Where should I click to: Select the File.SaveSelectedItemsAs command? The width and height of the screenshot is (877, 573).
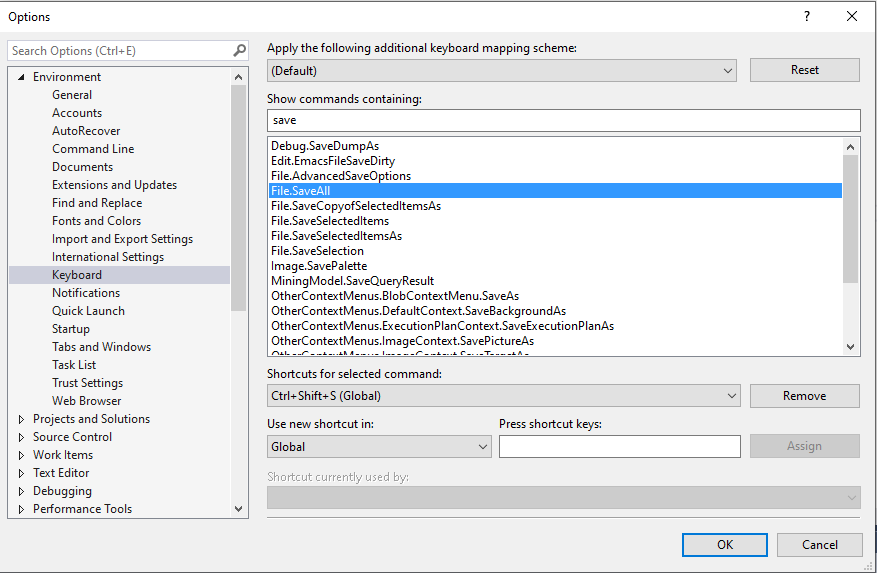pos(336,236)
